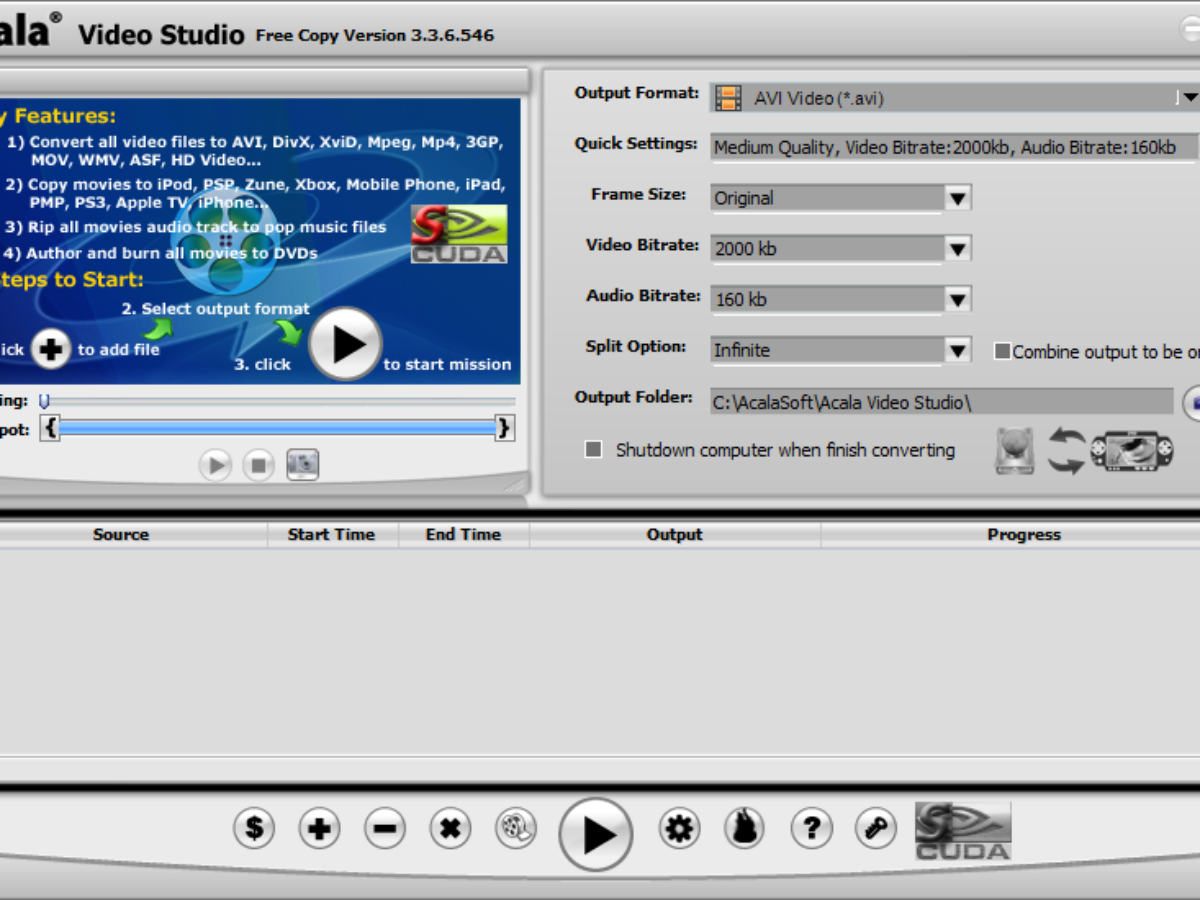Click the preview stop button
The height and width of the screenshot is (900, 1200).
[258, 465]
